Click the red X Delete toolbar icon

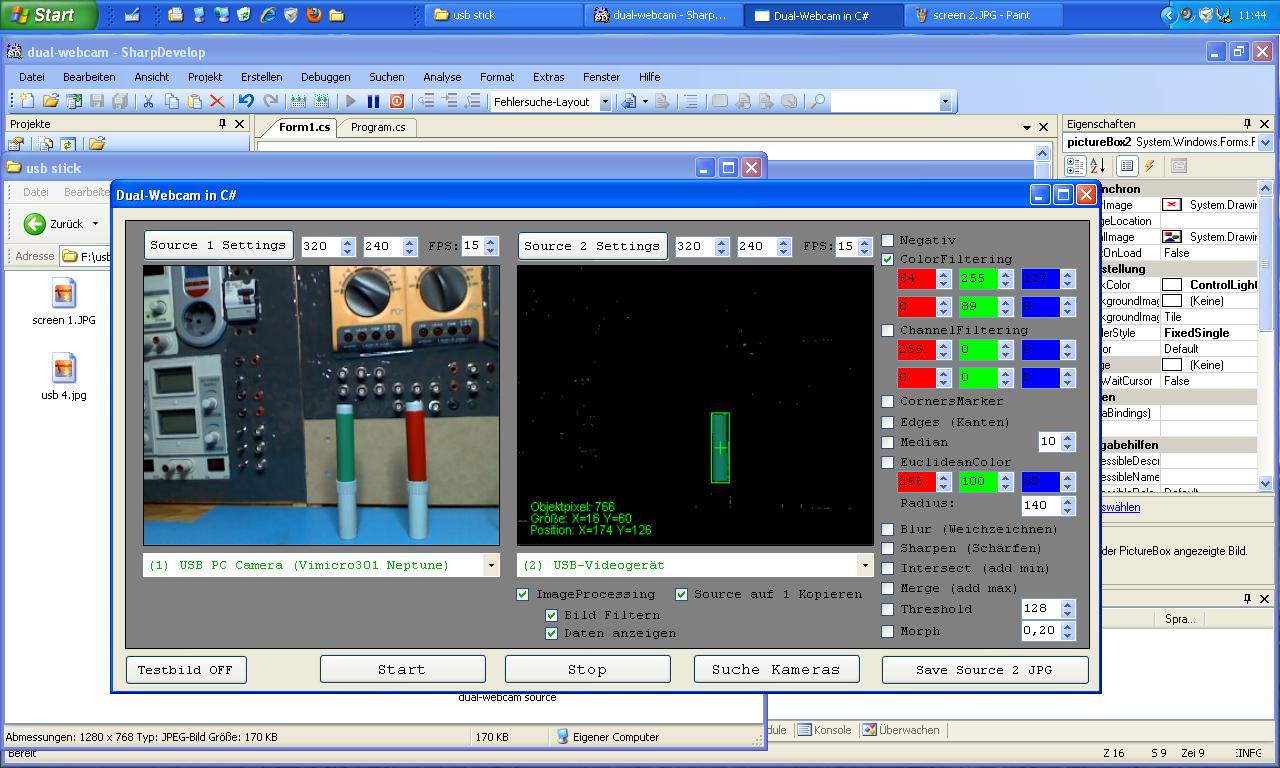(218, 101)
